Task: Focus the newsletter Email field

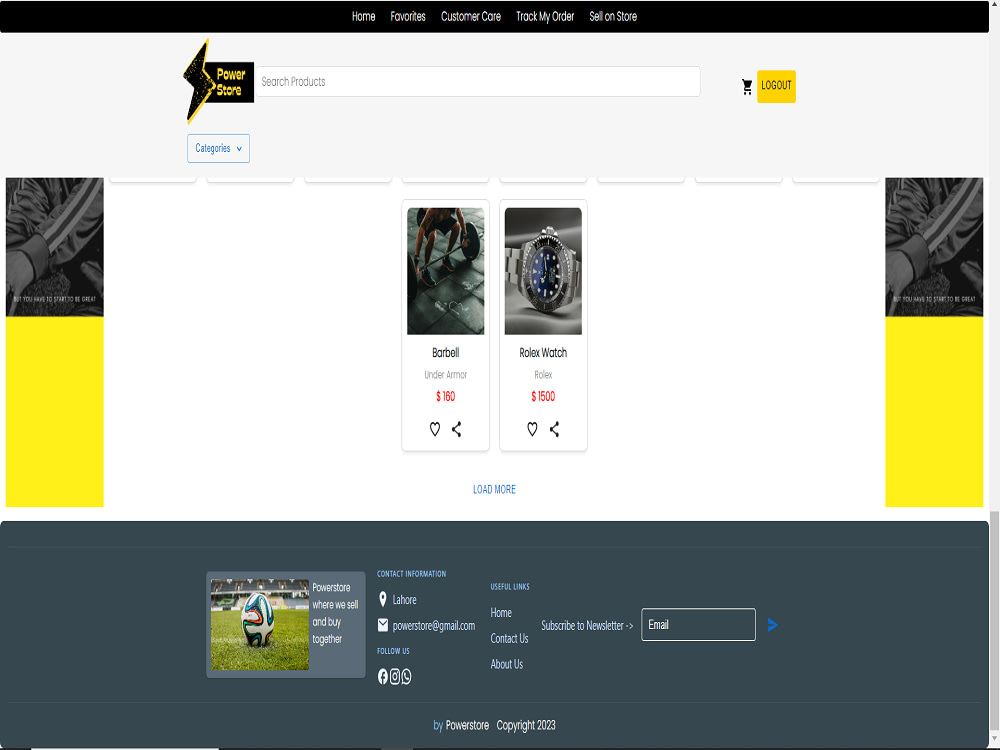Action: click(x=698, y=624)
